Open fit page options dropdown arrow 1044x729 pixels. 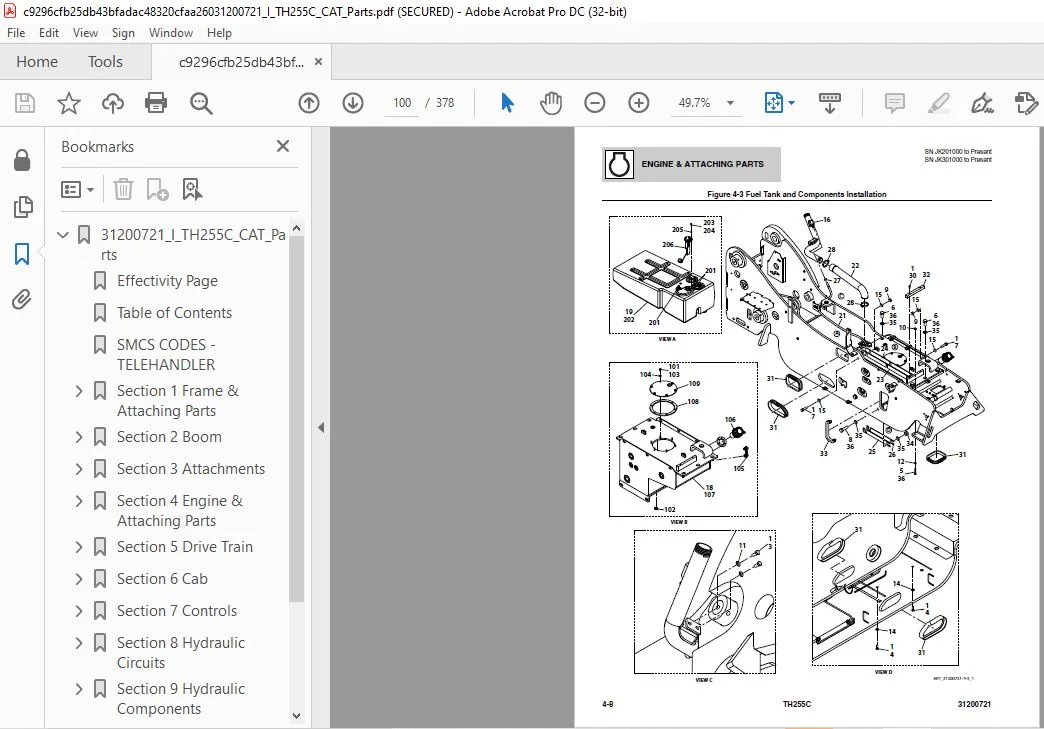click(791, 103)
